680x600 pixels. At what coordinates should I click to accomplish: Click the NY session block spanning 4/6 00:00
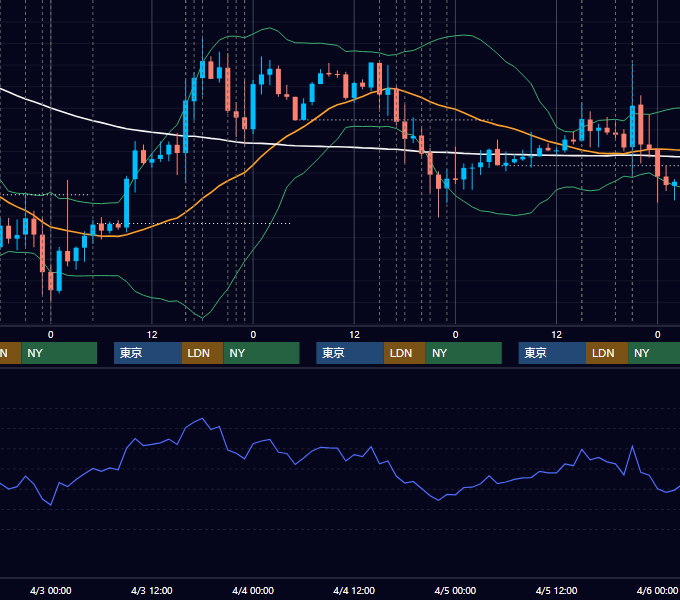pyautogui.click(x=654, y=353)
